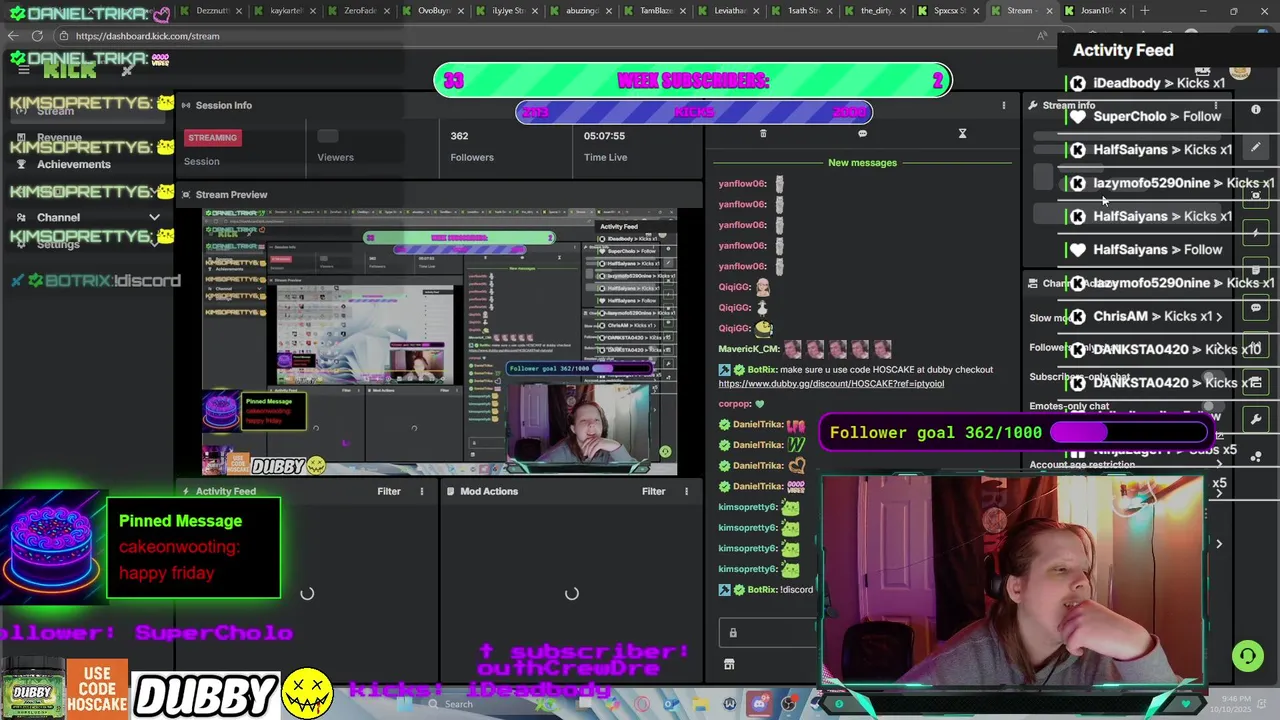The image size is (1280, 720).
Task: Open Account age restriction chevron
Action: (1219, 465)
